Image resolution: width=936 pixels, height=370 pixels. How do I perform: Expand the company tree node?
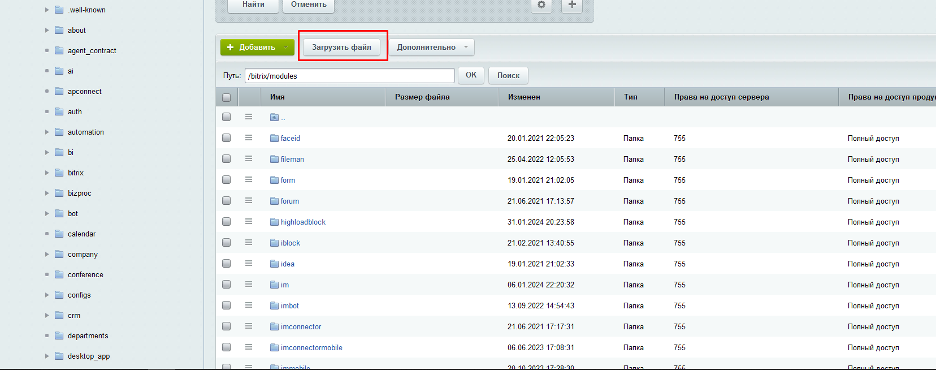[x=47, y=254]
